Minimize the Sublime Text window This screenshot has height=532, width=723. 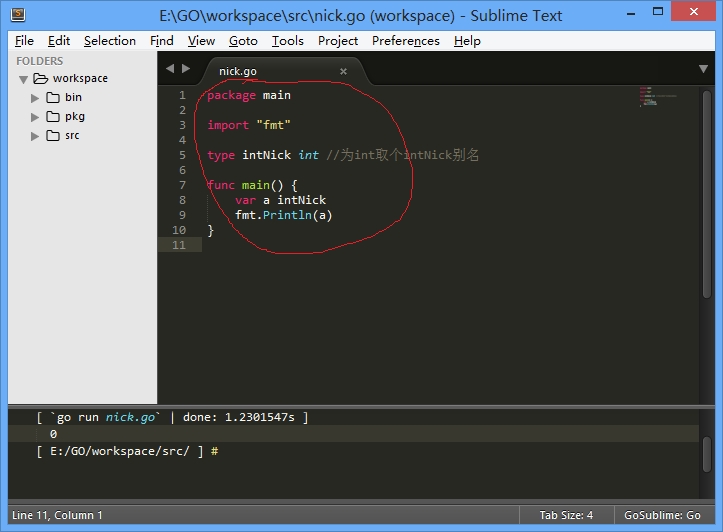[x=631, y=13]
